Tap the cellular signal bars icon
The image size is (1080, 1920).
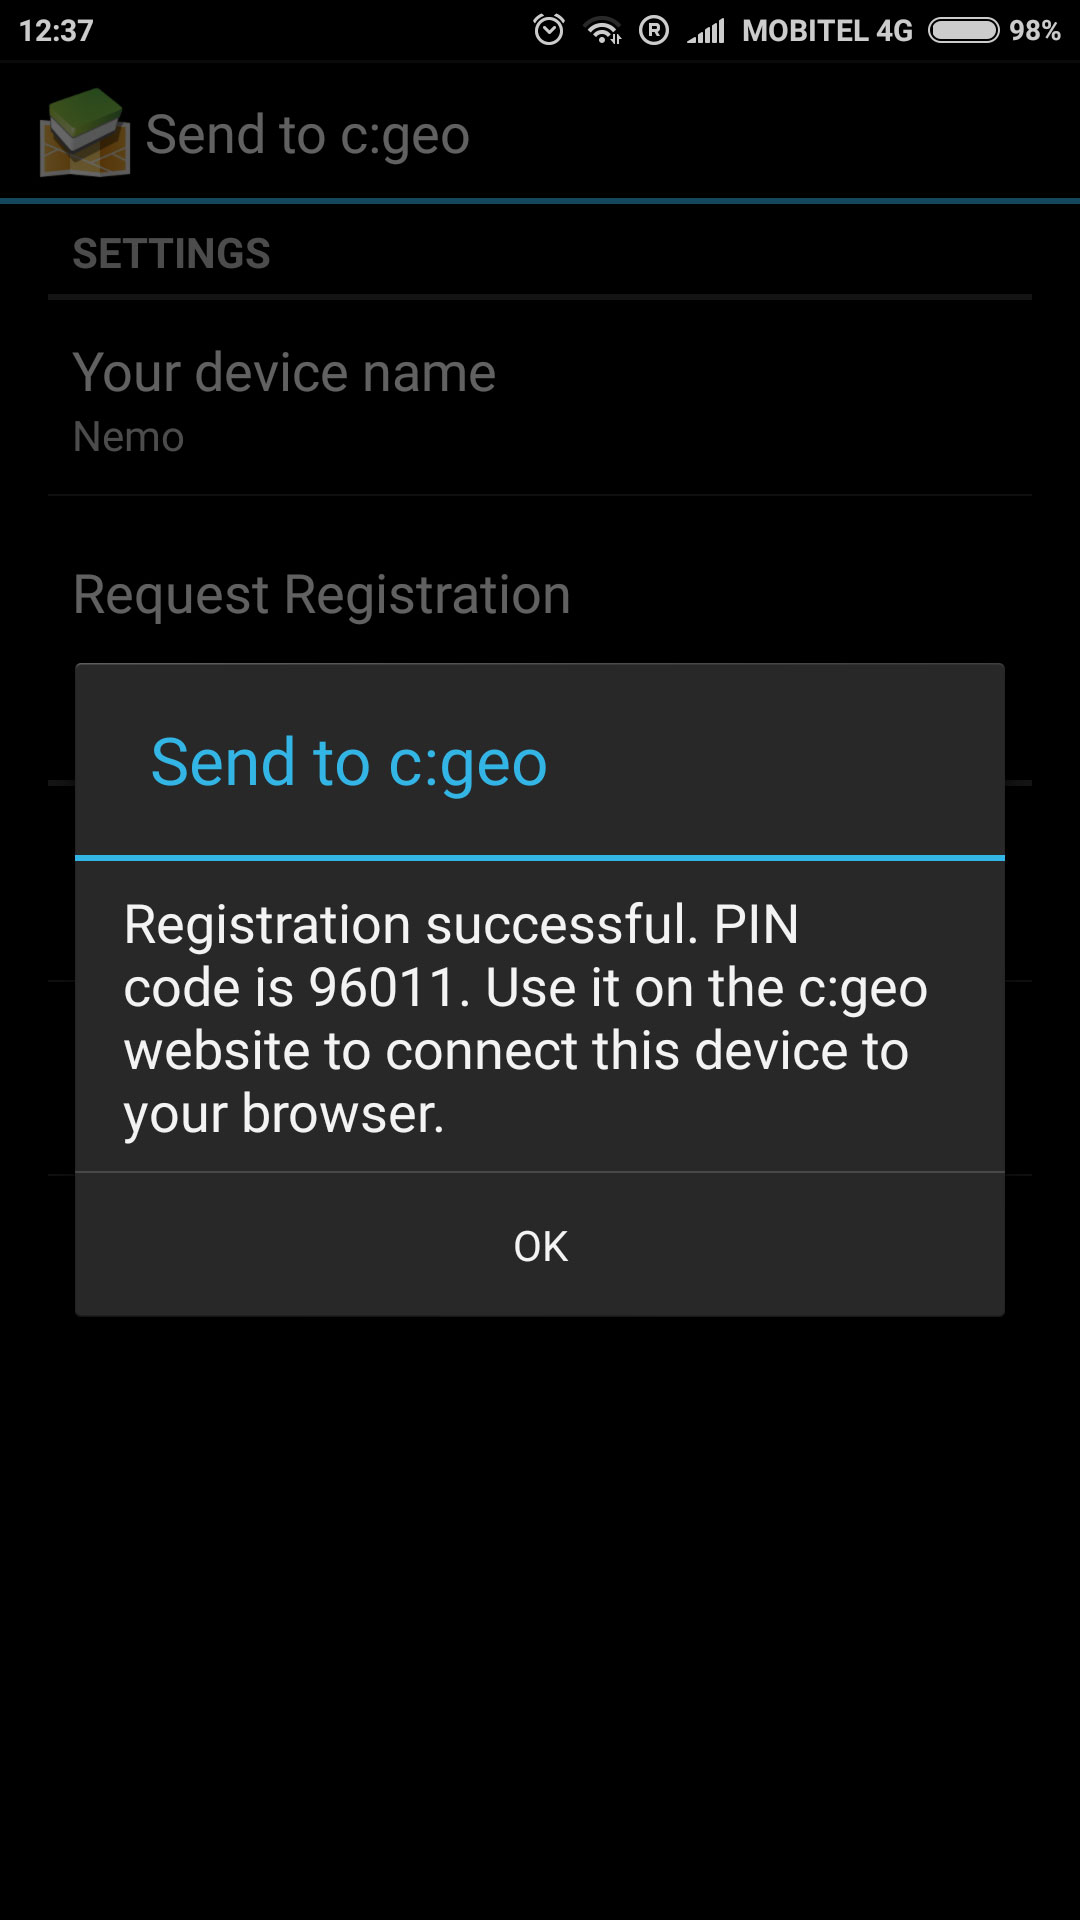(x=706, y=31)
